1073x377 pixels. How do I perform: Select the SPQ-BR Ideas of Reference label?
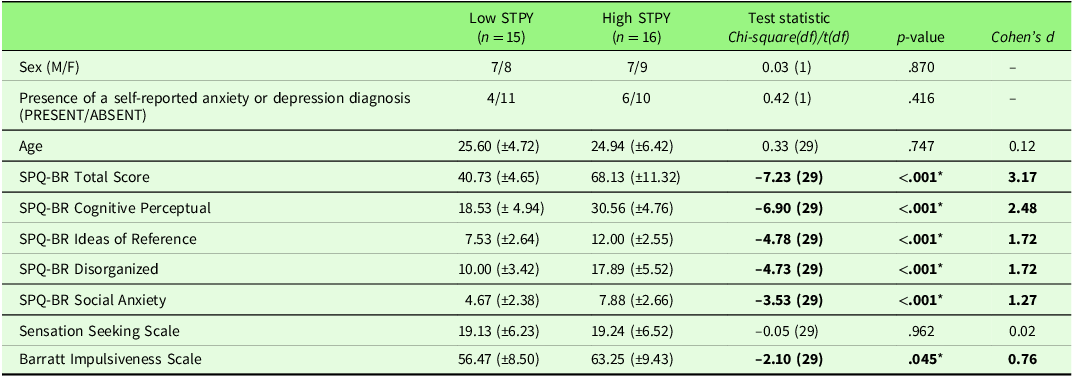click(88, 239)
